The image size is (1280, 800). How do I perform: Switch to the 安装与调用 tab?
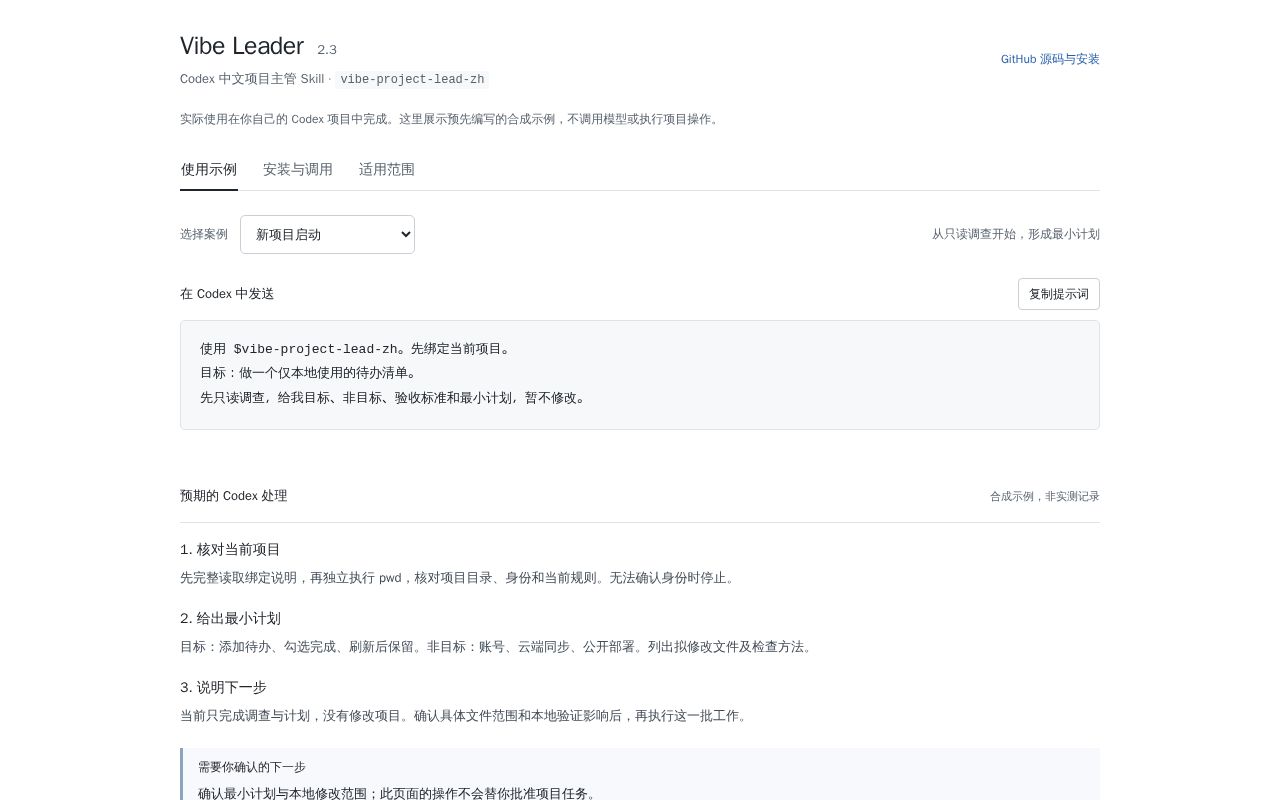pyautogui.click(x=298, y=169)
